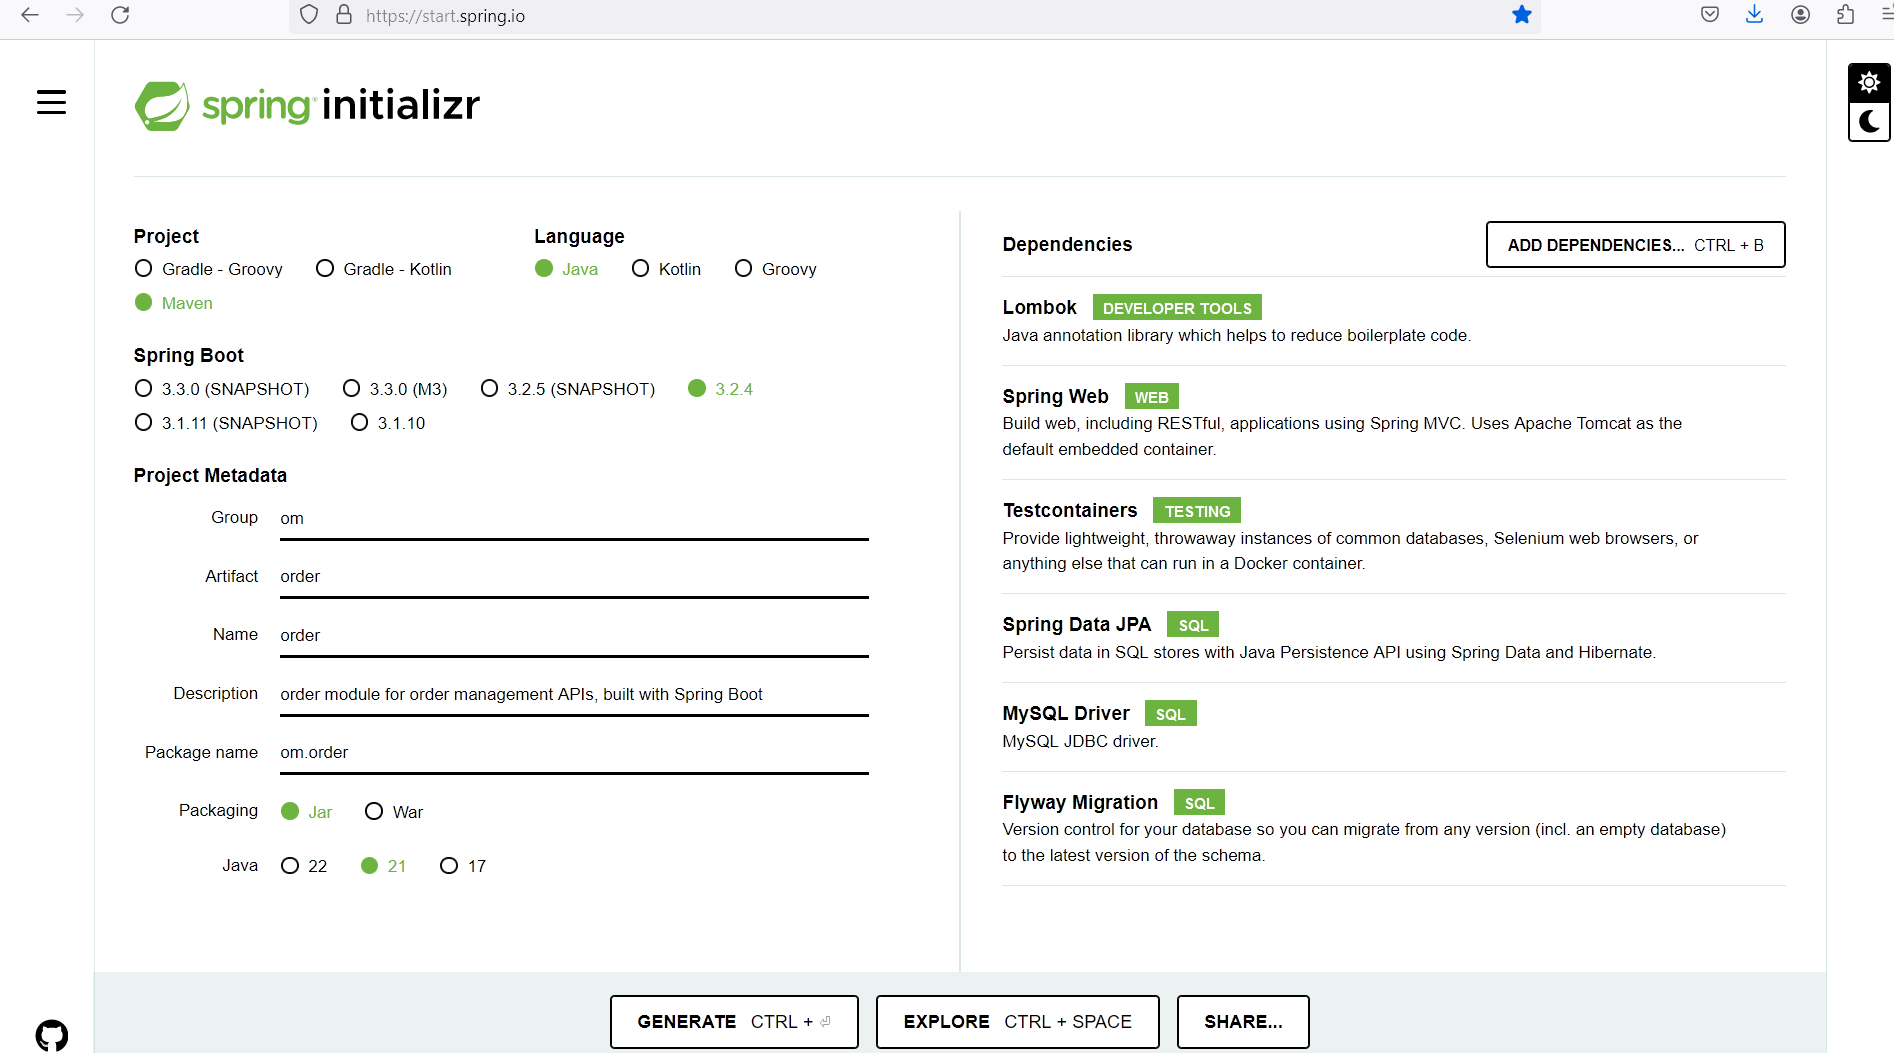Screen dimensions: 1894x1053
Task: Click the MySQL Driver dependency entry
Action: 1393,727
